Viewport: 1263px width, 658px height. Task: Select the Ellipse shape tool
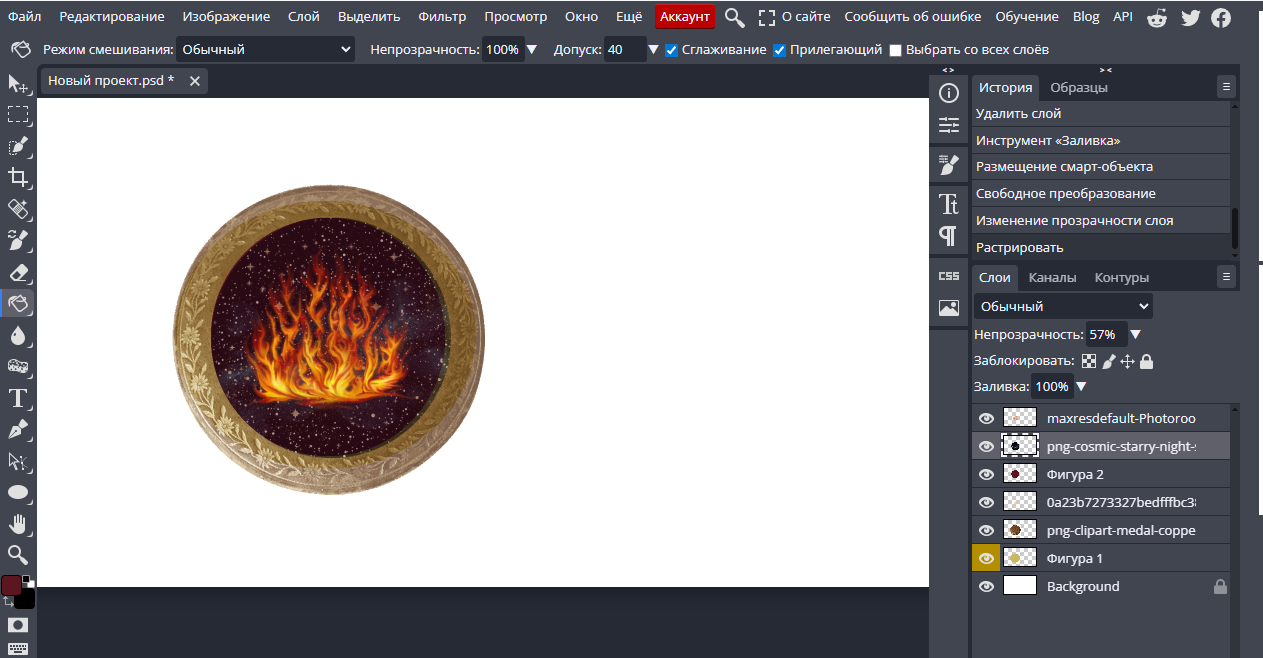(18, 492)
